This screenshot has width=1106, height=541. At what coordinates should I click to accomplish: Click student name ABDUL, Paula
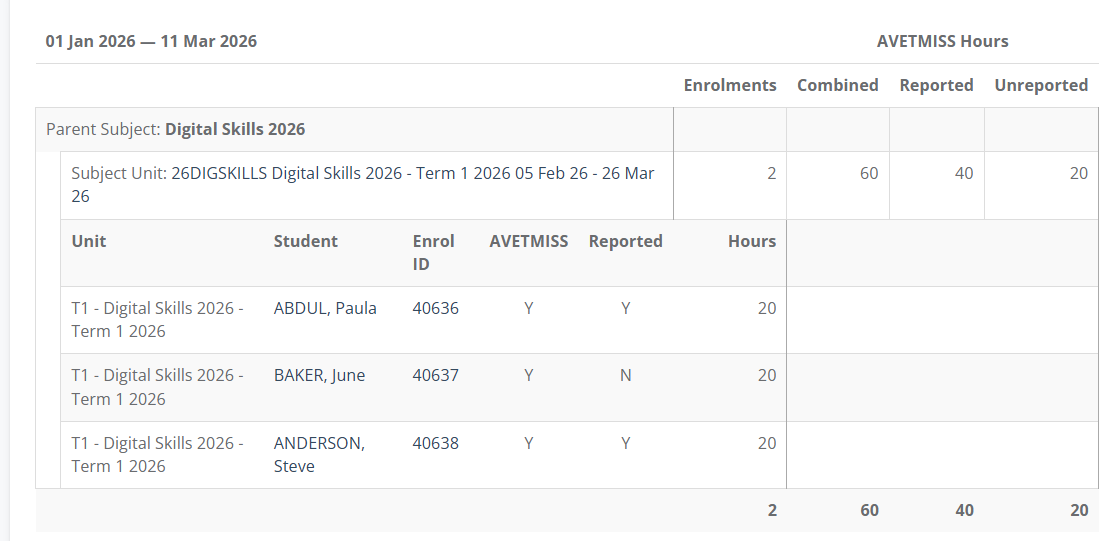click(325, 308)
